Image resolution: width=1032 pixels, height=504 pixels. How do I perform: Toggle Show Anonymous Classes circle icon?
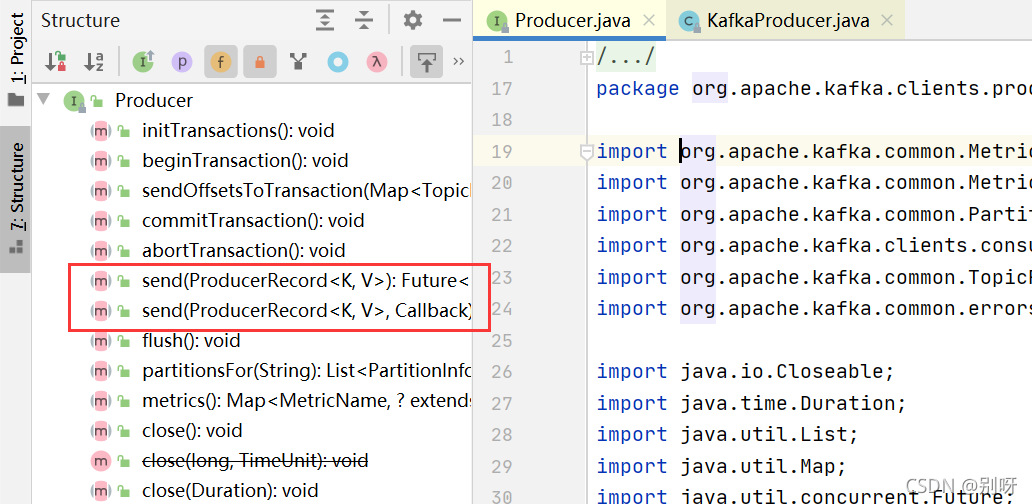point(338,62)
